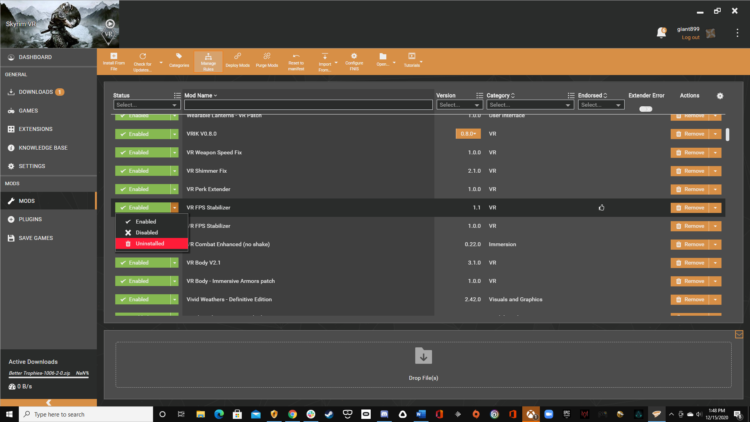The height and width of the screenshot is (422, 750).
Task: Click Deploy Mods
Action: click(238, 62)
